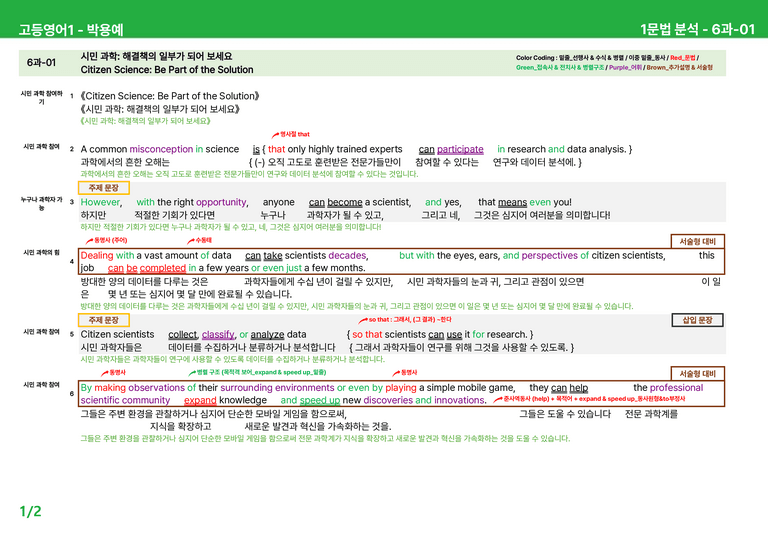Click the "동명사 (주어)" grammar note

pyautogui.click(x=110, y=240)
